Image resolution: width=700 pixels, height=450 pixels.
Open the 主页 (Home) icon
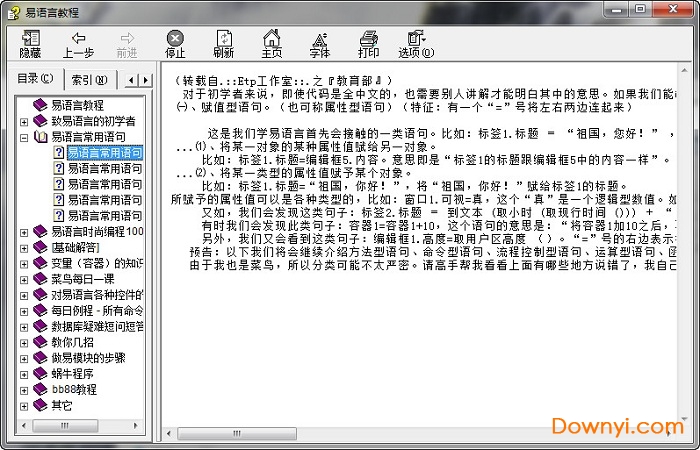(x=271, y=38)
